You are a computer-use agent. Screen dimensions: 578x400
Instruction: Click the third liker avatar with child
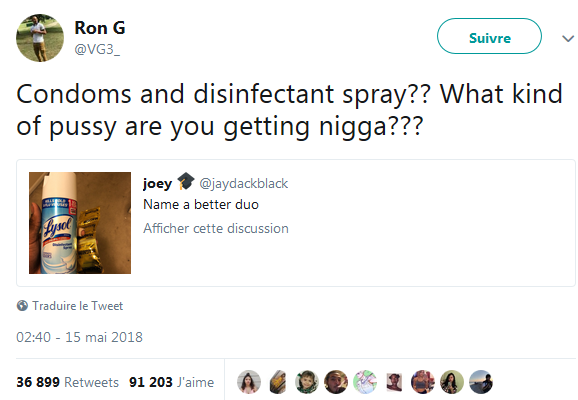tap(307, 382)
